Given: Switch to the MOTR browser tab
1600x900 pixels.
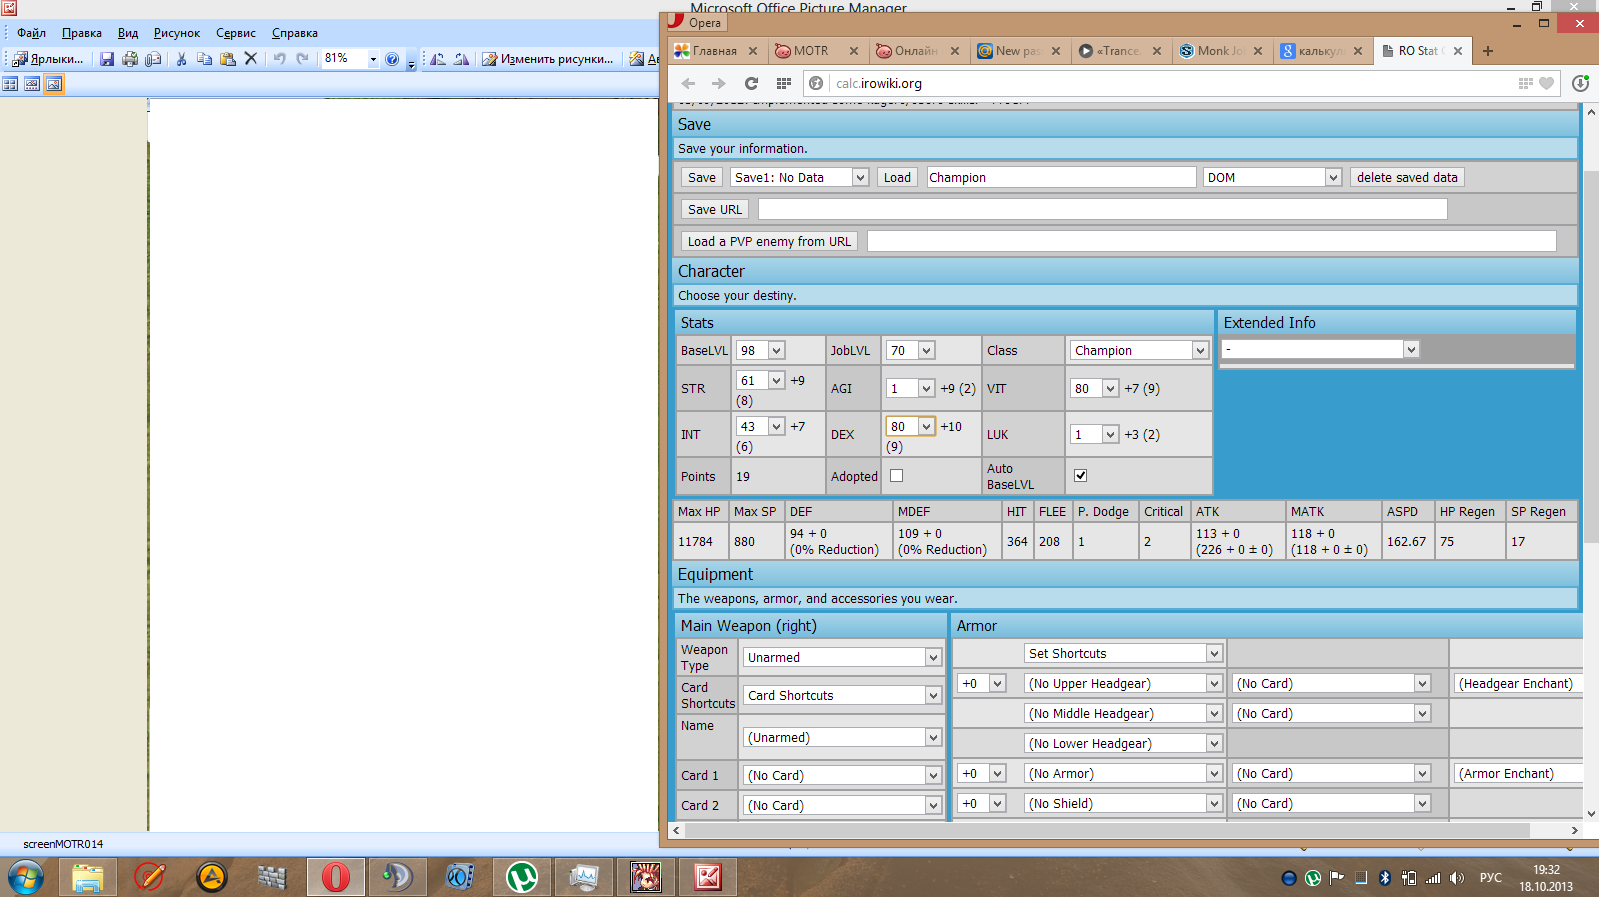Looking at the screenshot, I should click(811, 51).
